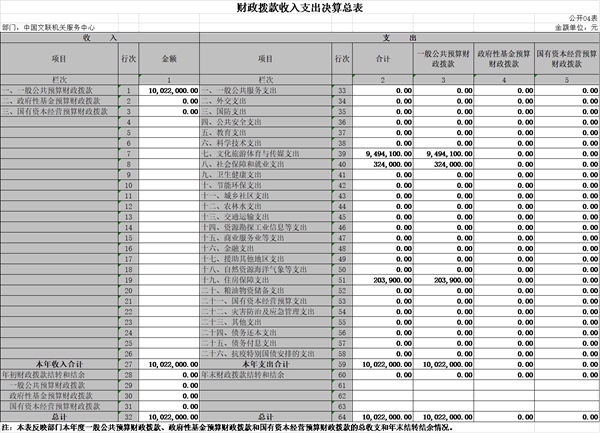Select the 金额单位：元 cell
Image resolution: width=600 pixels, height=433 pixels.
pos(574,28)
